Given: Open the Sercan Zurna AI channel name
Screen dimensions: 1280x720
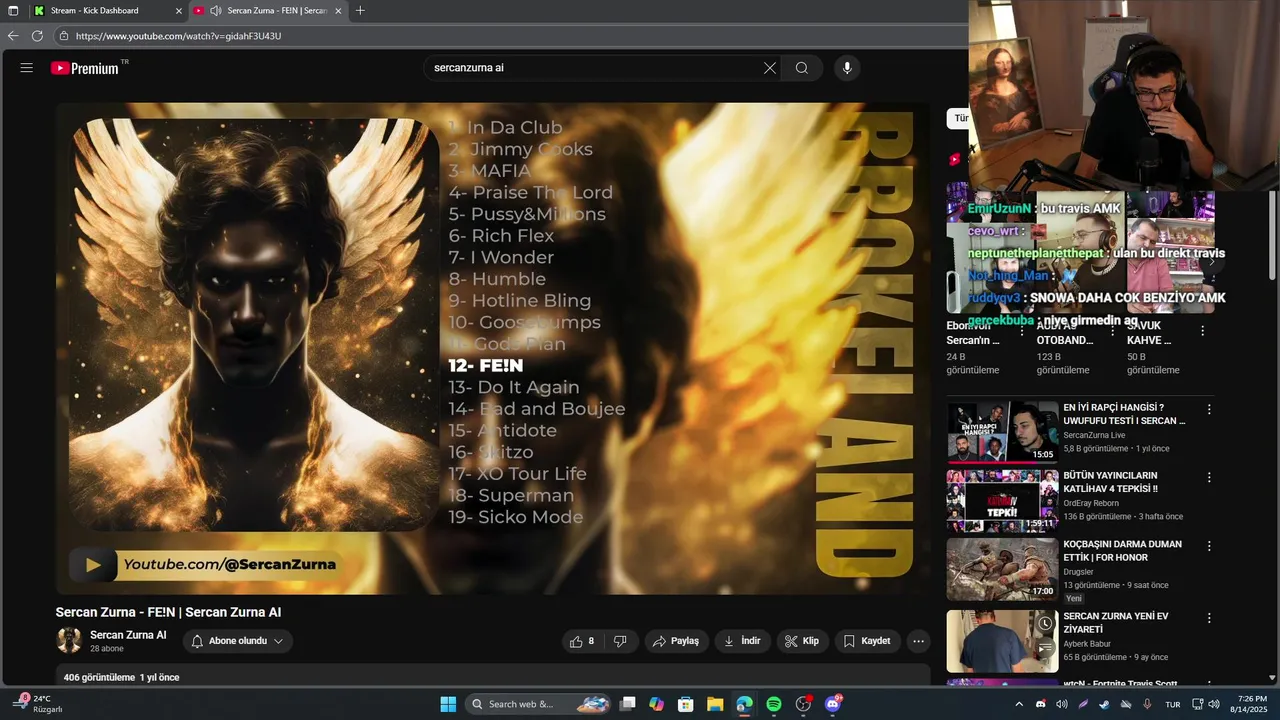Looking at the screenshot, I should tap(128, 635).
